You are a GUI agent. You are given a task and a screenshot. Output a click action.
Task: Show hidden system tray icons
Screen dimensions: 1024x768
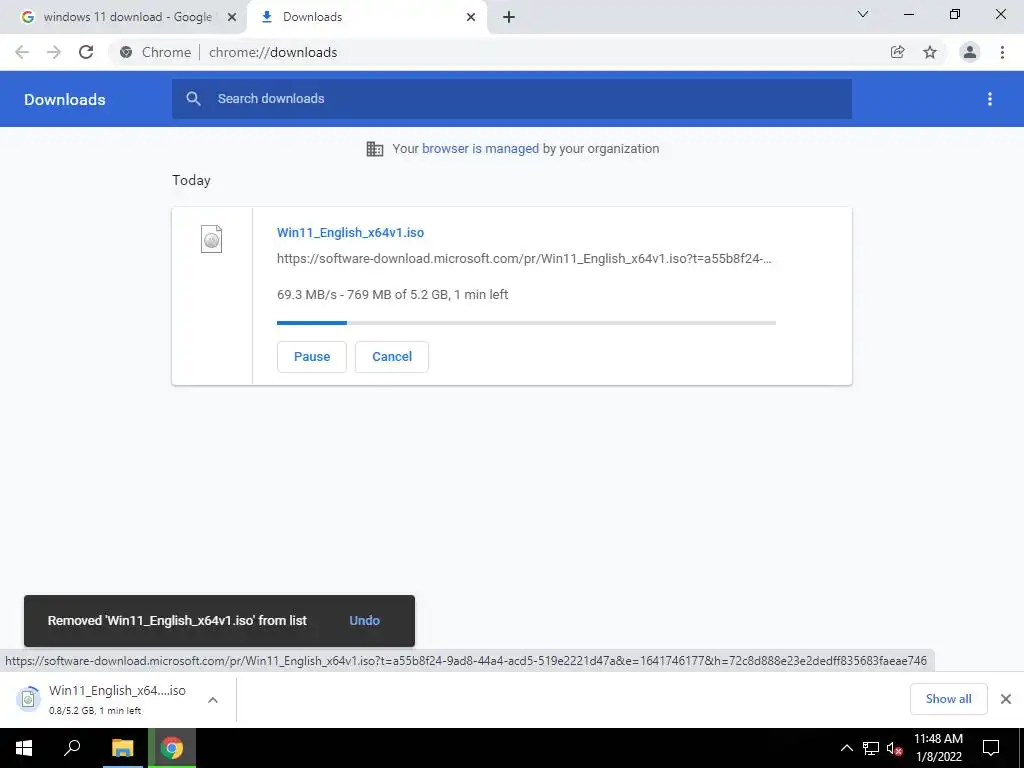[846, 748]
